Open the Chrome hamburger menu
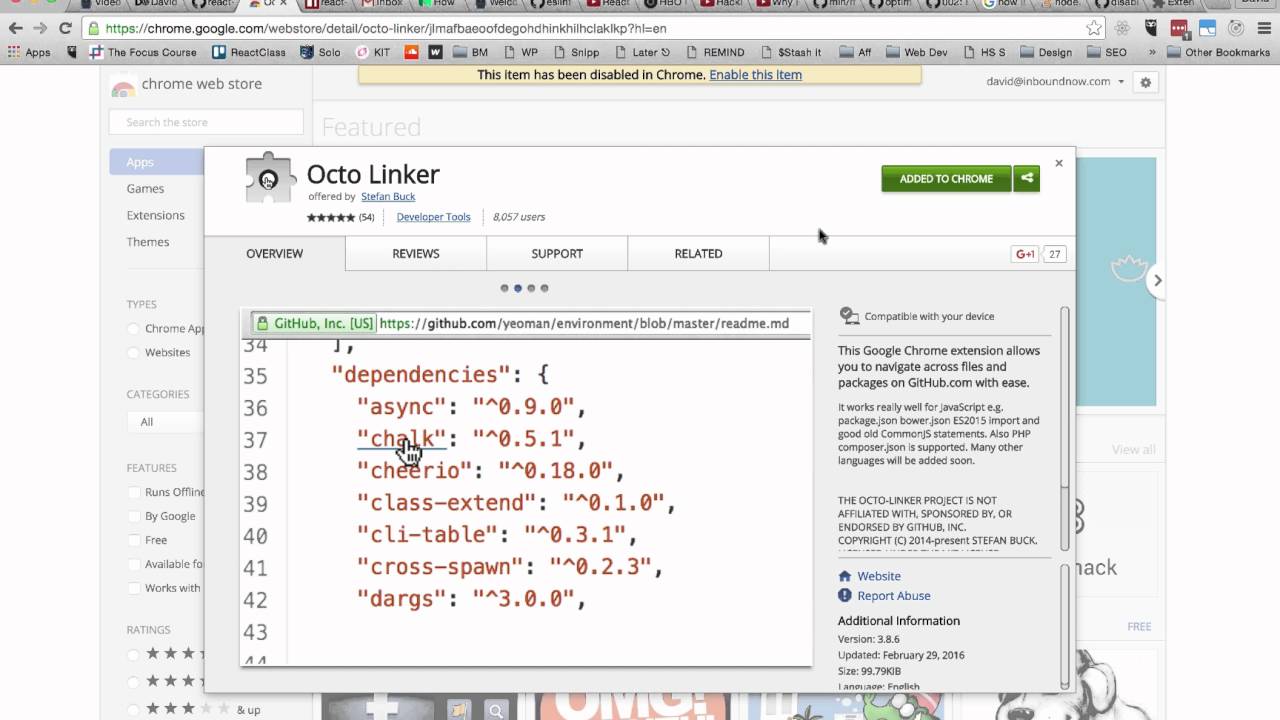Screen dimensions: 1280x720 [1263, 29]
